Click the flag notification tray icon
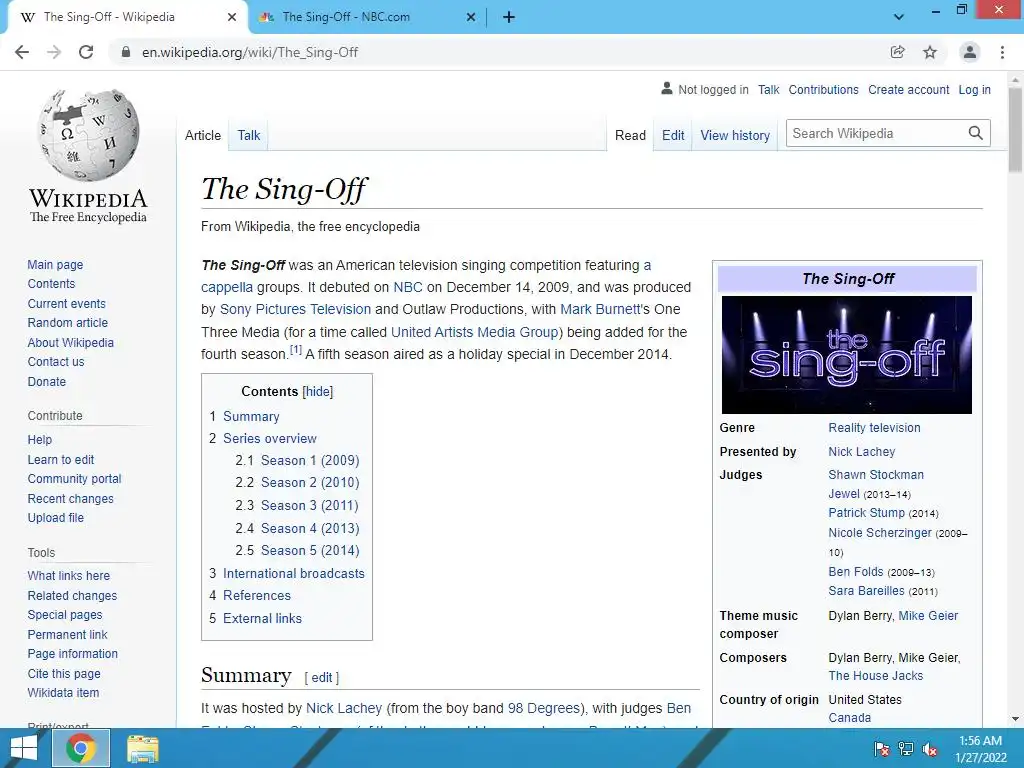Screen dimensions: 1024x768 tap(881, 749)
